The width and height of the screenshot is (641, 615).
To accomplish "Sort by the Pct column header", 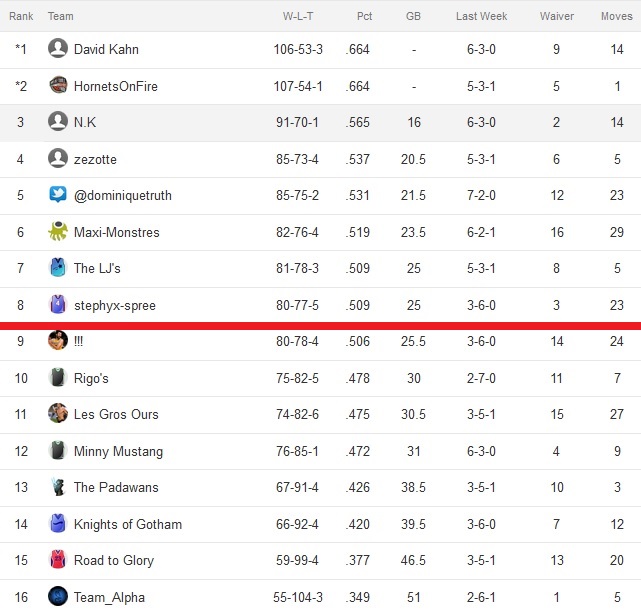I will pos(364,16).
